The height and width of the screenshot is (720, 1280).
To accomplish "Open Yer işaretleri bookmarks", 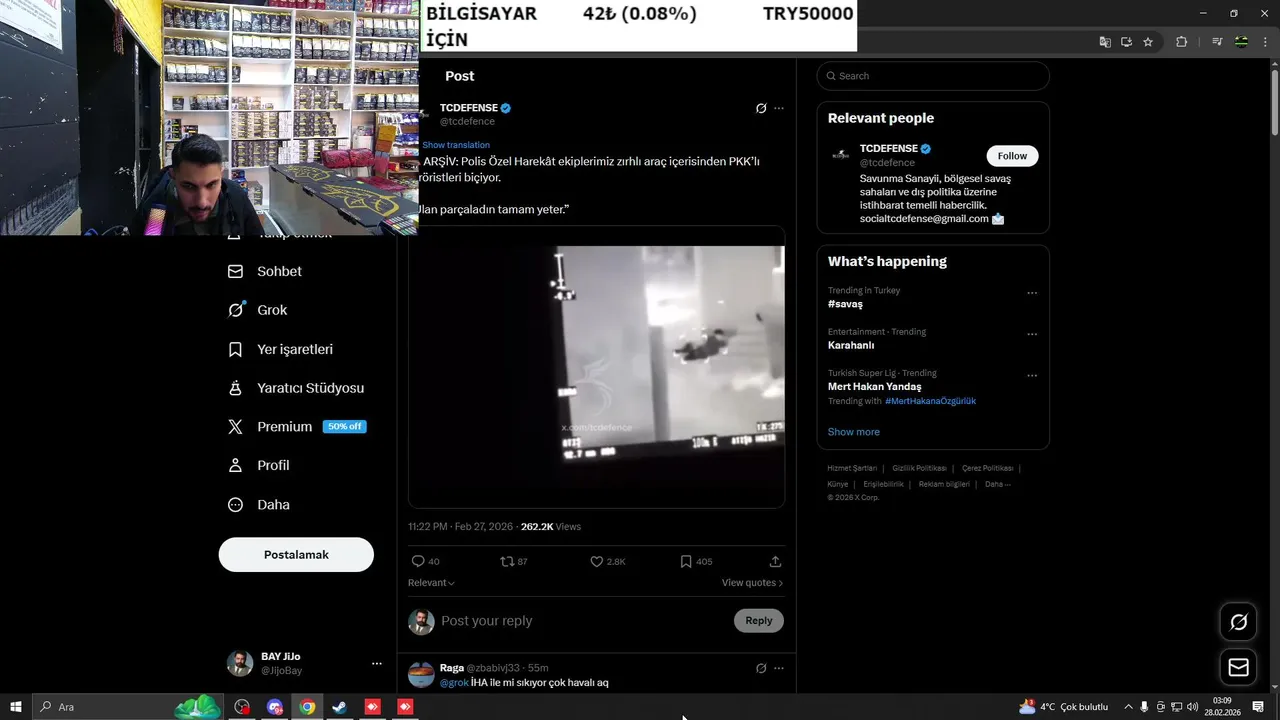I will point(280,349).
